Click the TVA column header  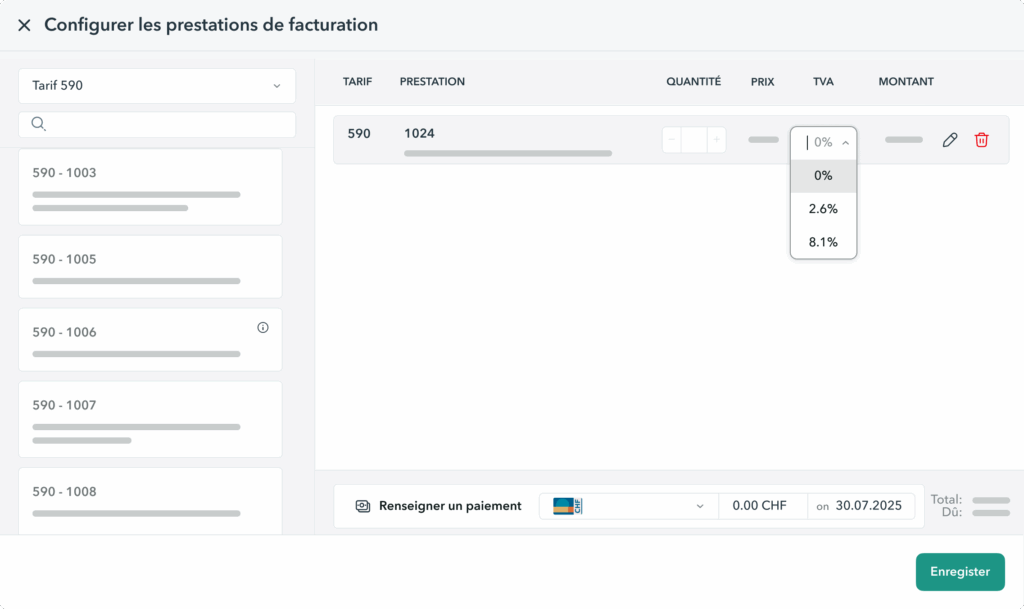click(x=823, y=82)
